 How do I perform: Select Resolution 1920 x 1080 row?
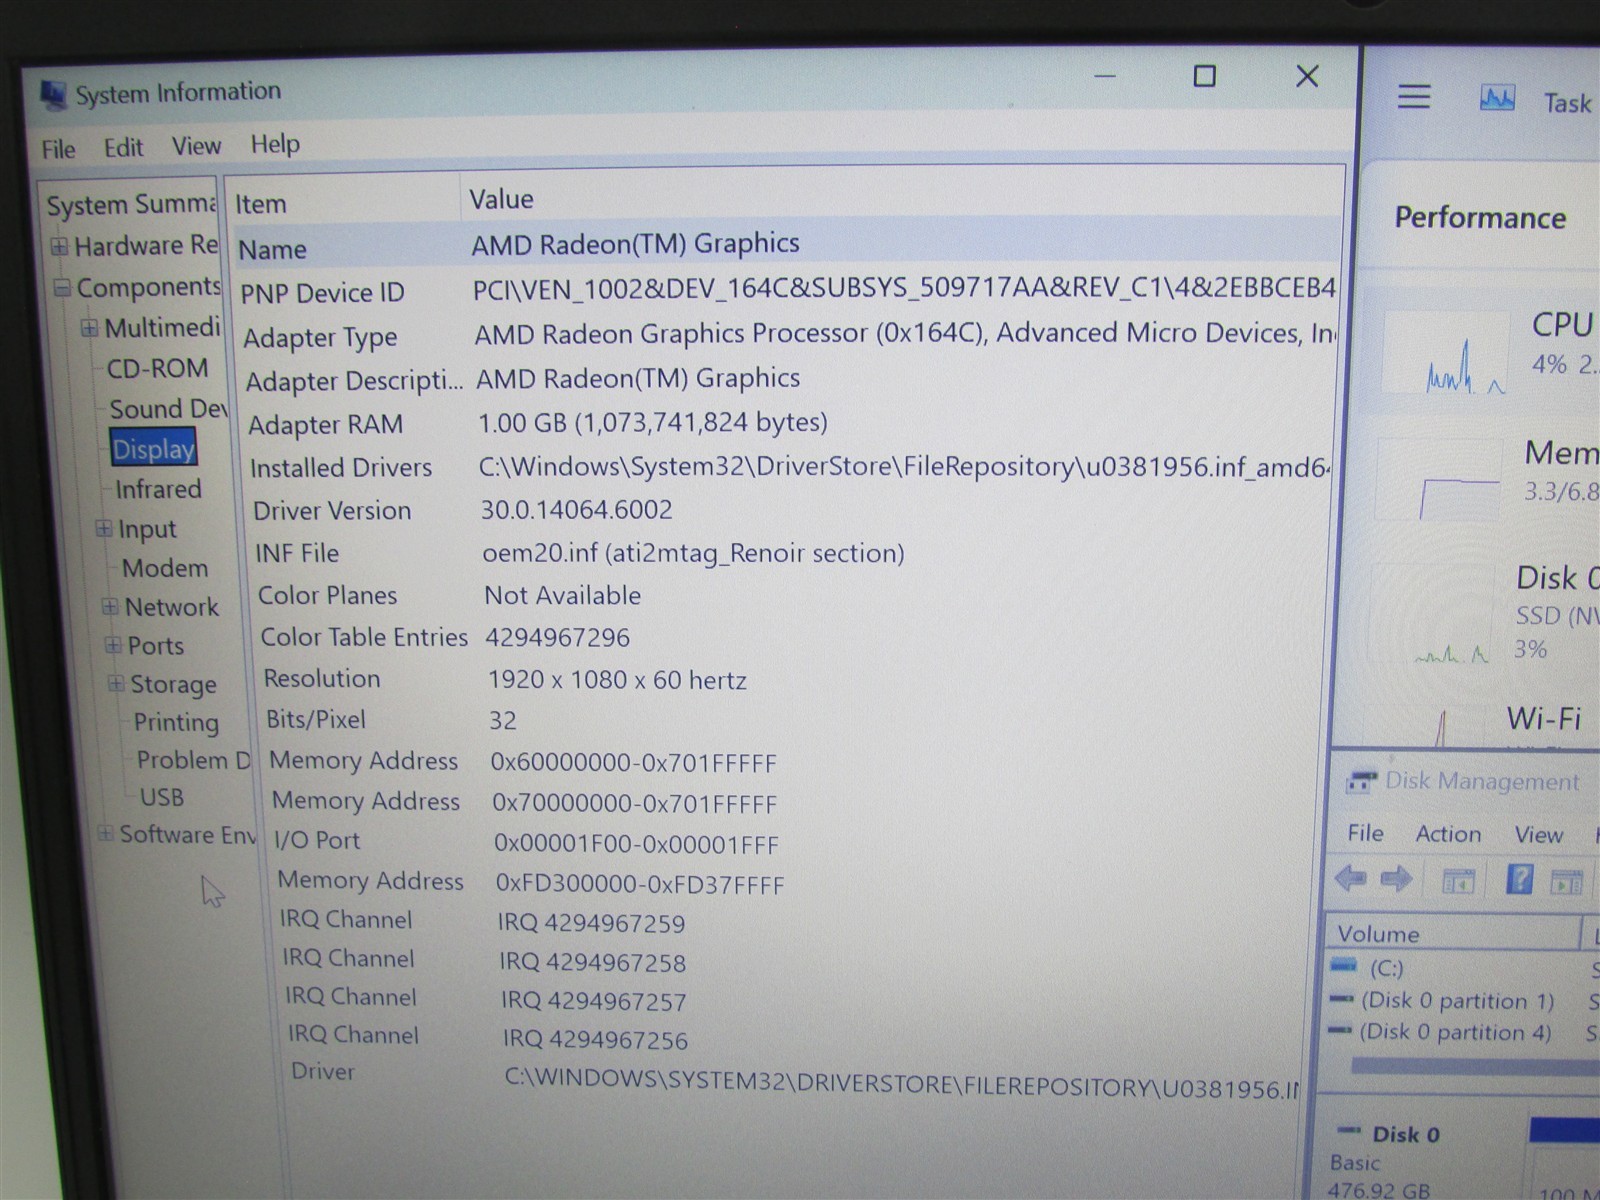[795, 679]
